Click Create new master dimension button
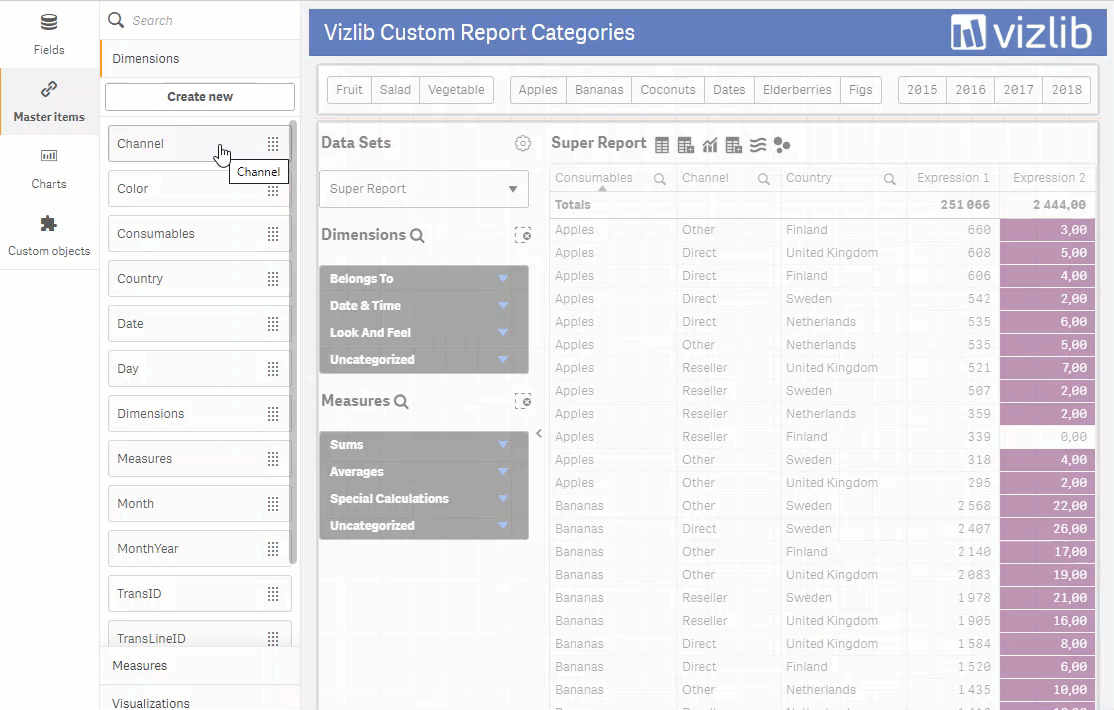 (200, 97)
